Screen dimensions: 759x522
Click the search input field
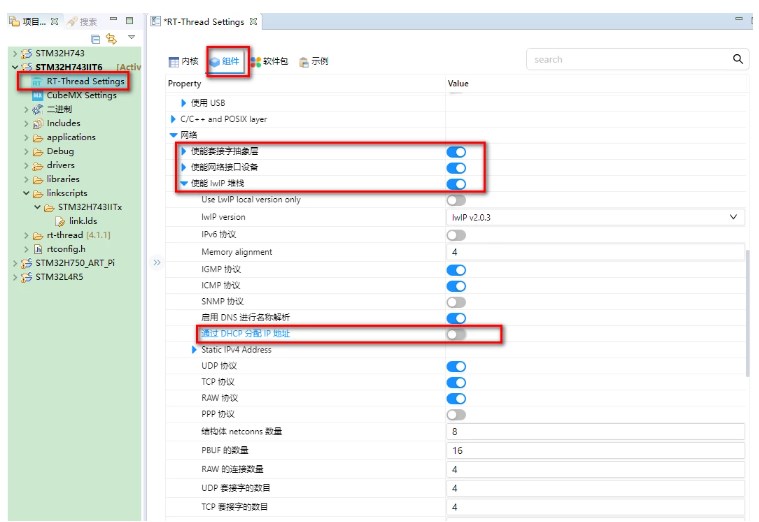coord(627,60)
